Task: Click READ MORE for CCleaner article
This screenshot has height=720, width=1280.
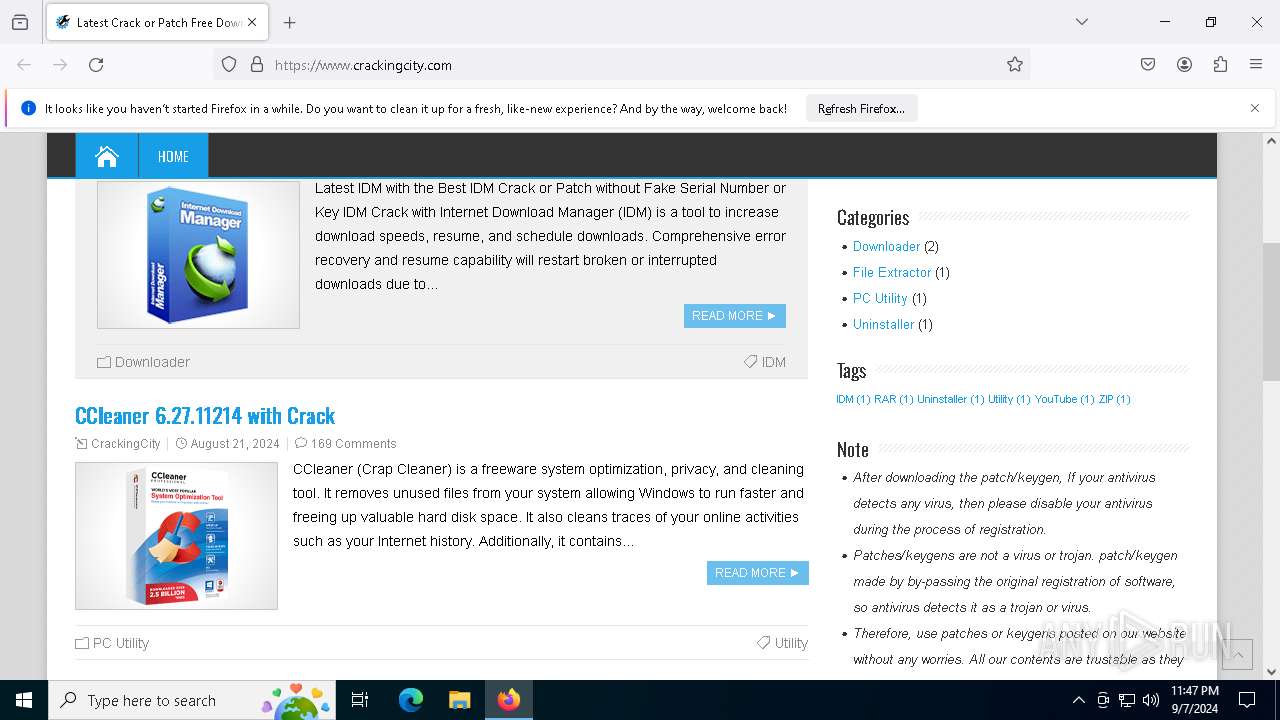Action: click(758, 573)
